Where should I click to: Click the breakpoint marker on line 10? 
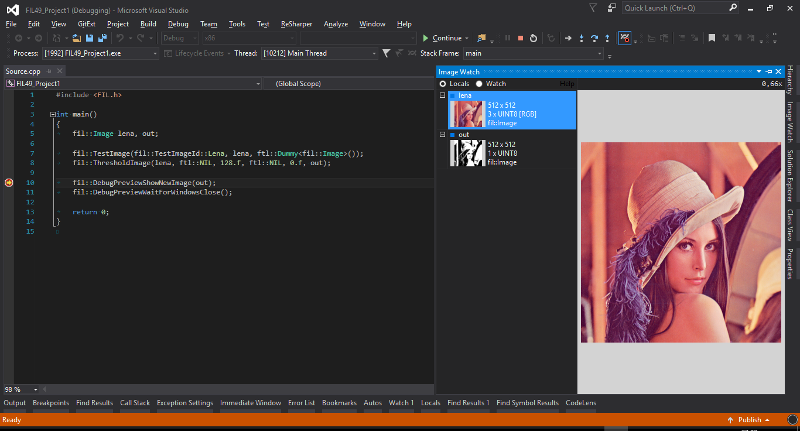[x=9, y=183]
